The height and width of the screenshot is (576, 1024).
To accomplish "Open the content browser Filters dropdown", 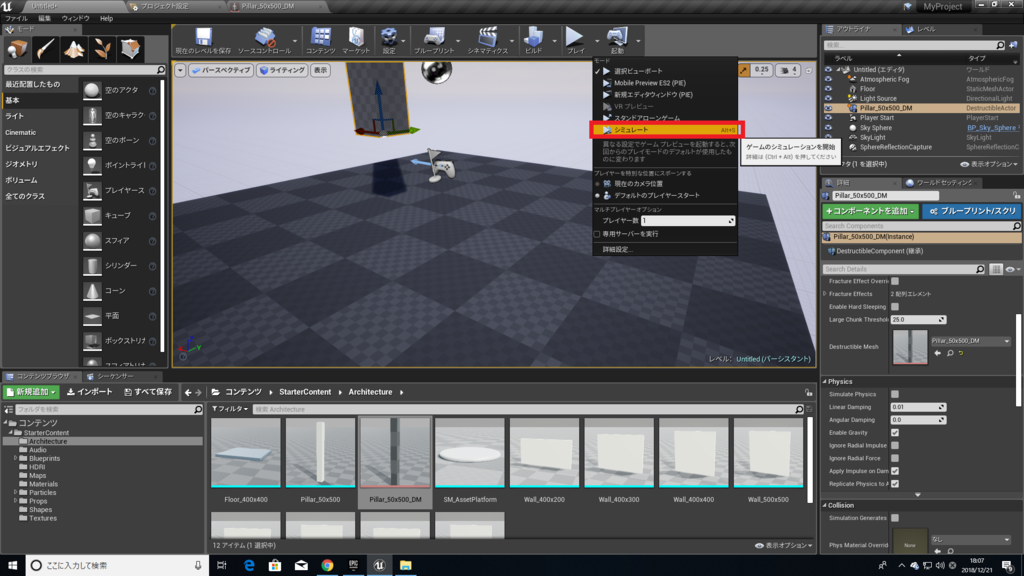I will tap(230, 409).
